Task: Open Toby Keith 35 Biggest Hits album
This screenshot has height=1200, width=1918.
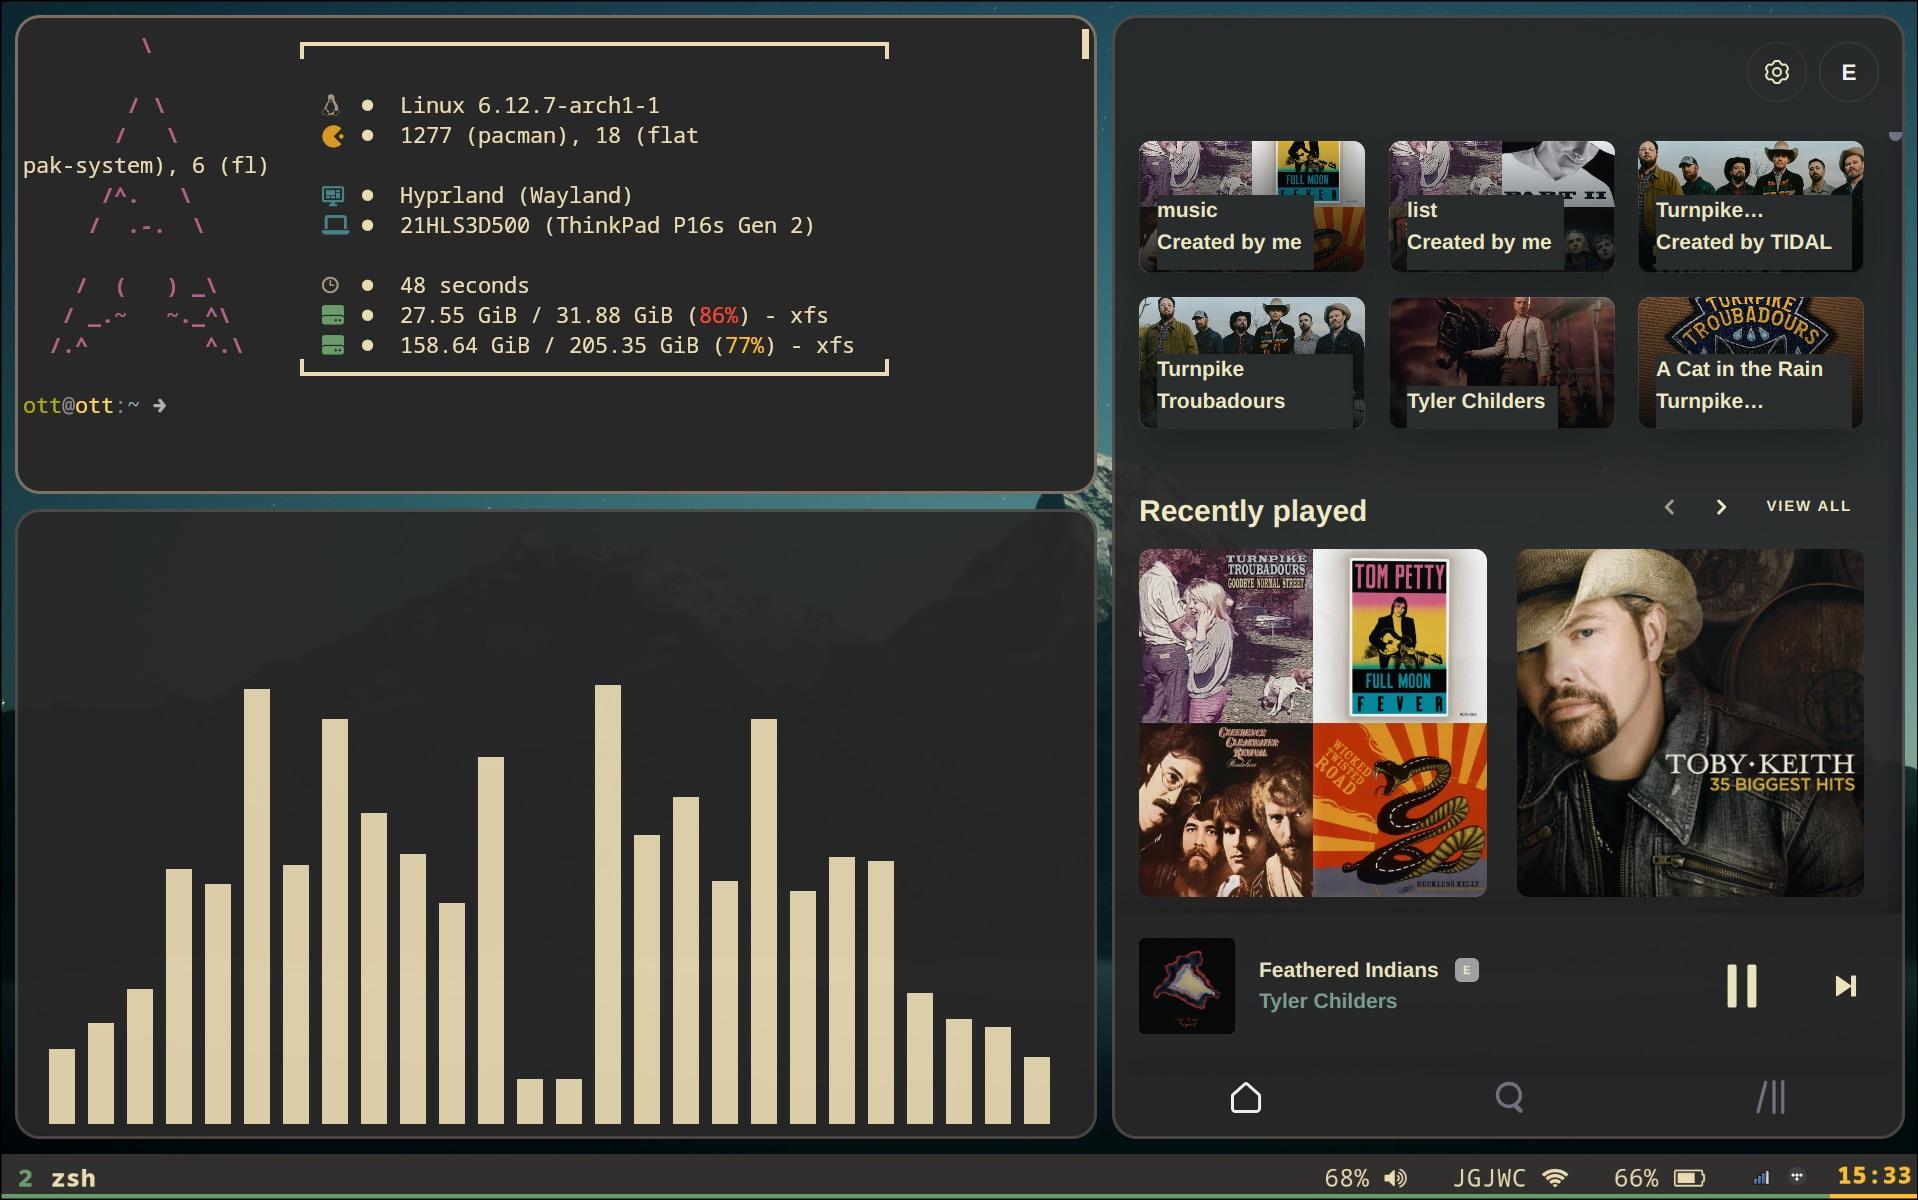Action: click(1689, 722)
